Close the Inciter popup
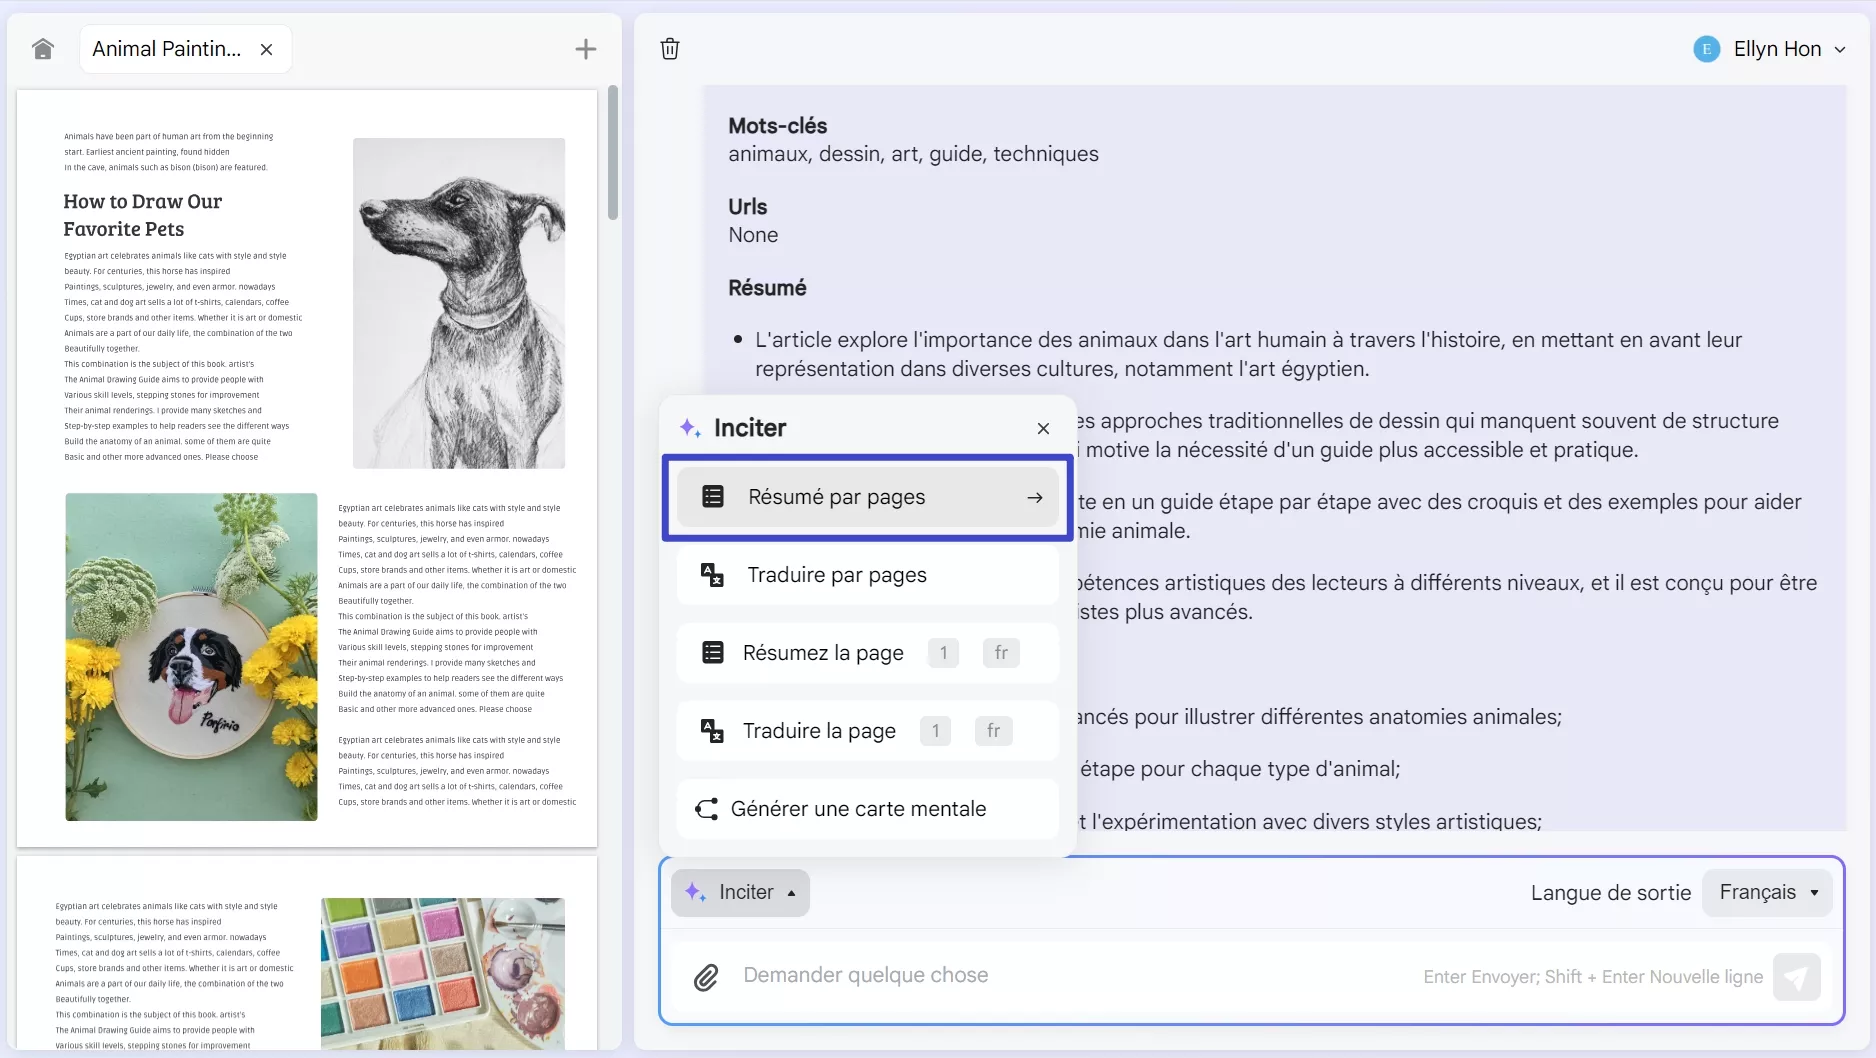The image size is (1876, 1058). point(1042,428)
